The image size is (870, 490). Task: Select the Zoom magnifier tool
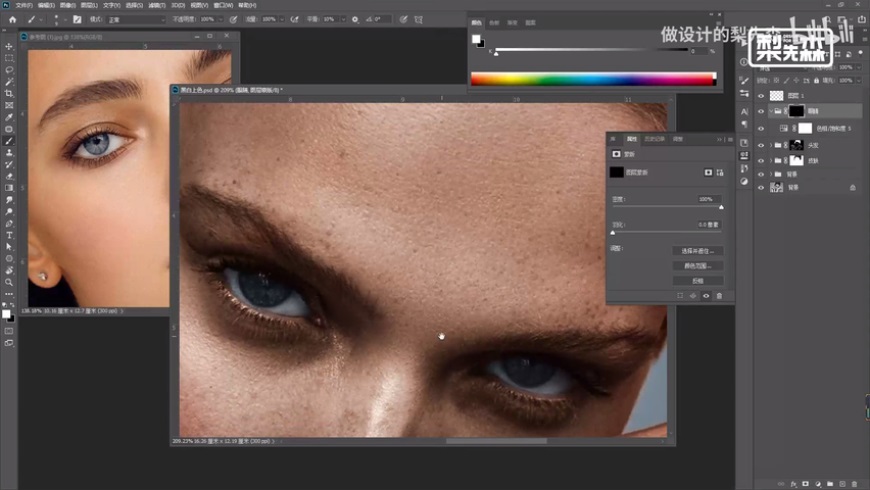click(9, 282)
